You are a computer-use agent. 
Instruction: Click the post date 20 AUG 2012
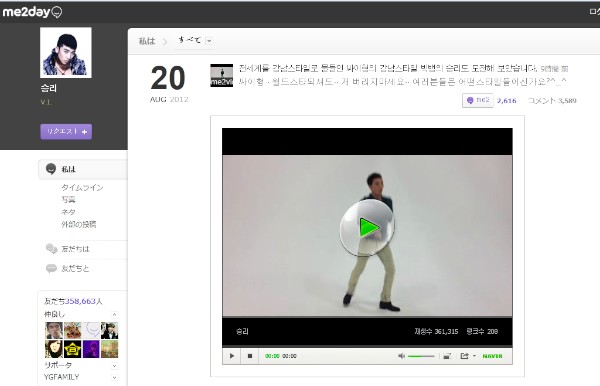pyautogui.click(x=169, y=84)
